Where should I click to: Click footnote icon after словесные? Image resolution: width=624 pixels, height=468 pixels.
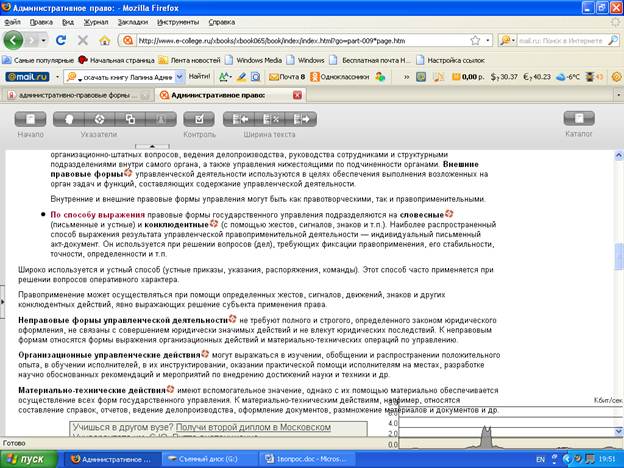tap(449, 214)
